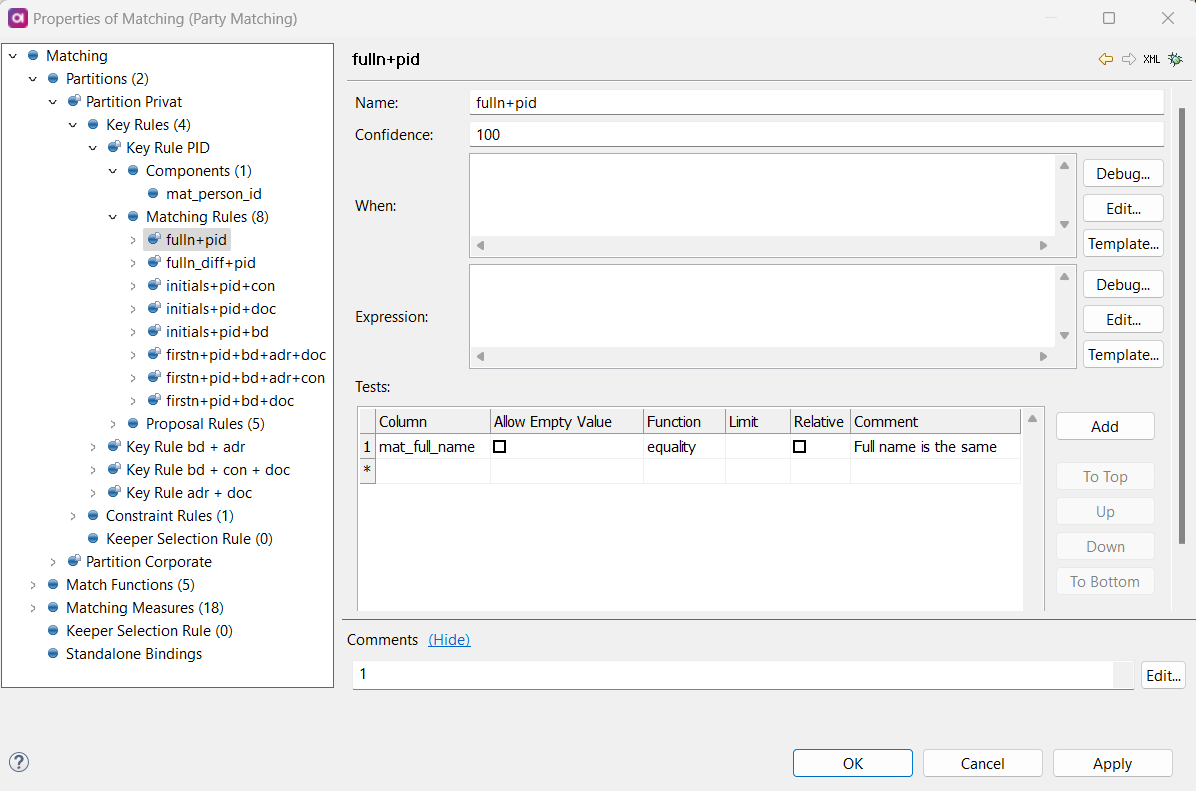Click the Cancel button
Image resolution: width=1196 pixels, height=791 pixels.
982,763
